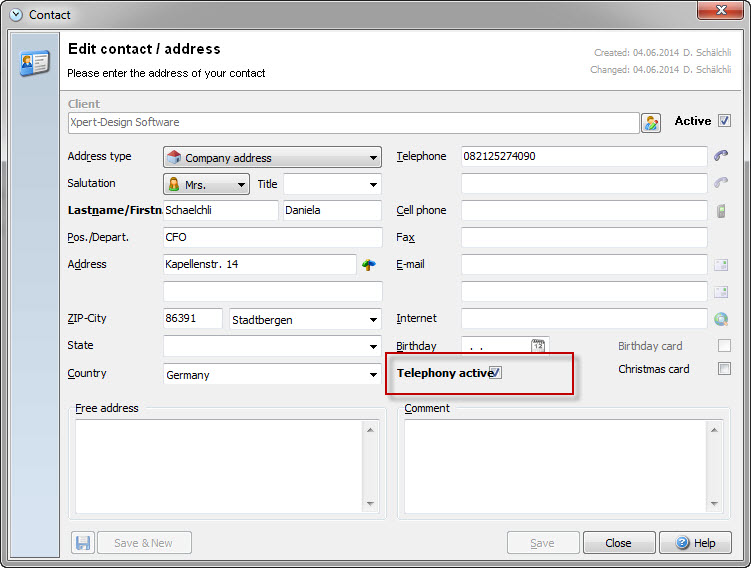Click the Save button
The width and height of the screenshot is (751, 568).
click(x=543, y=543)
